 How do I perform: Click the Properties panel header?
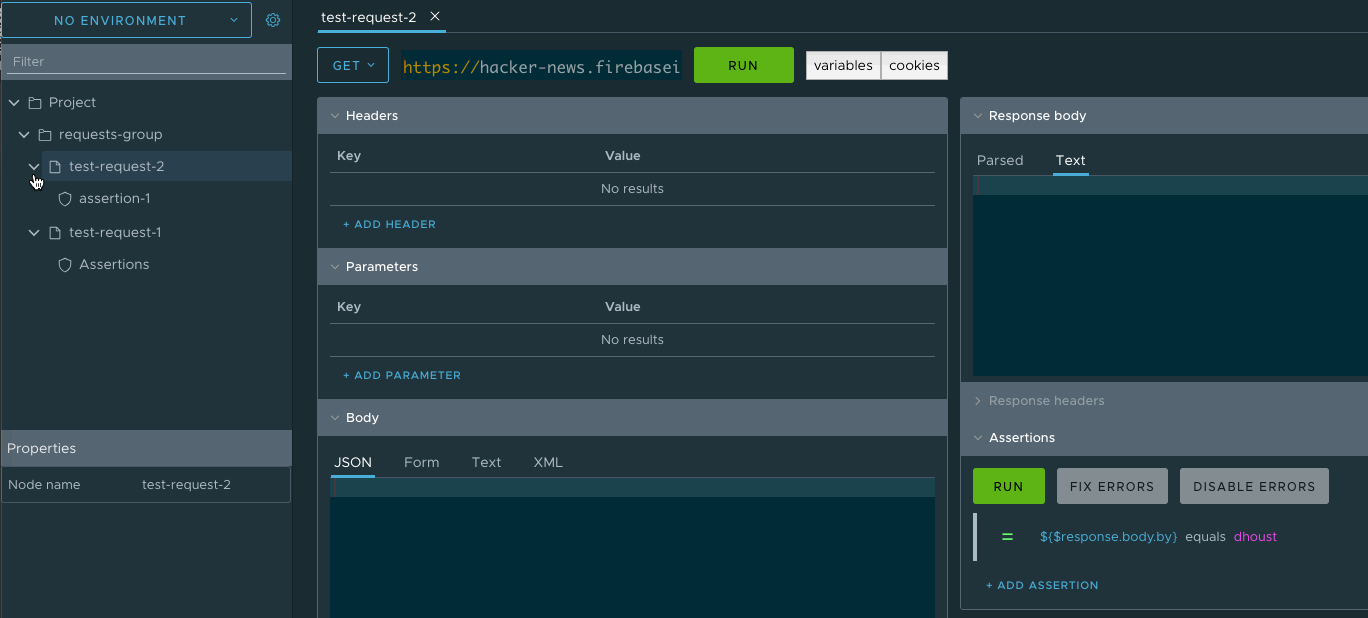tap(146, 449)
